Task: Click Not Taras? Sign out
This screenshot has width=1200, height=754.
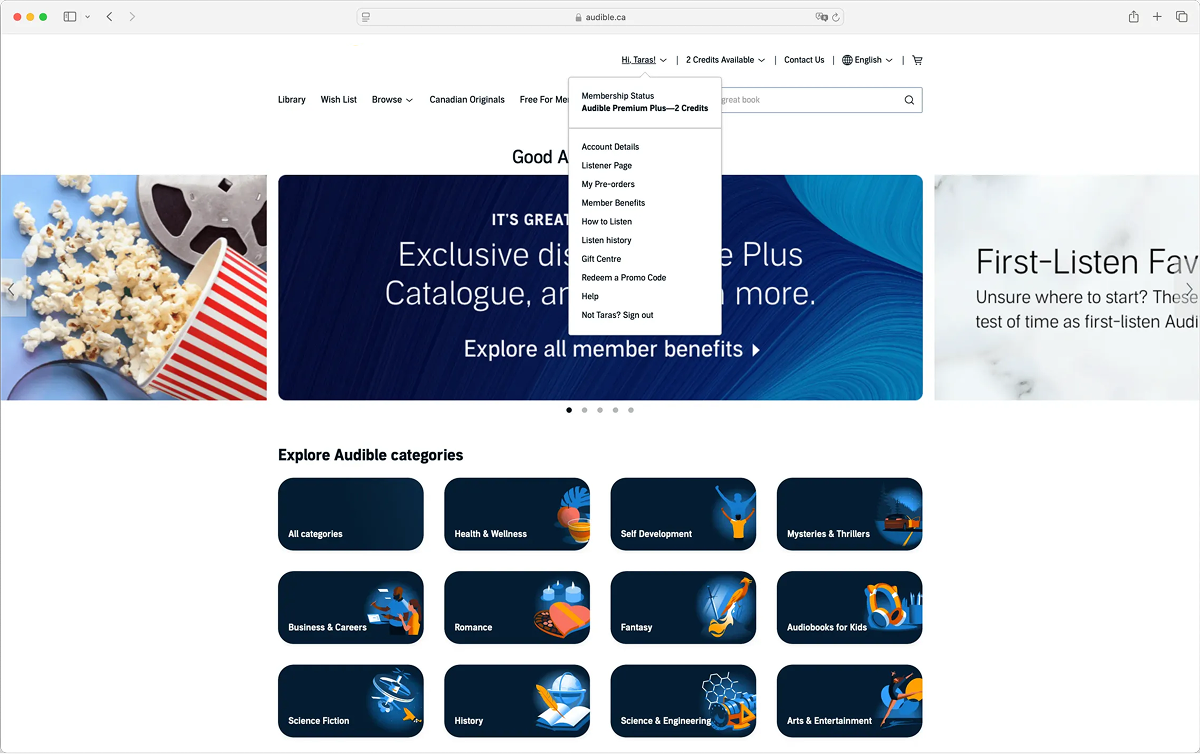Action: pos(617,315)
